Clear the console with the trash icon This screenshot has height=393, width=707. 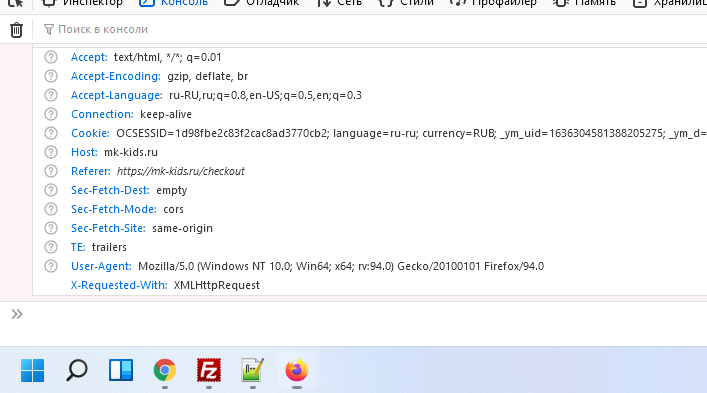click(16, 30)
